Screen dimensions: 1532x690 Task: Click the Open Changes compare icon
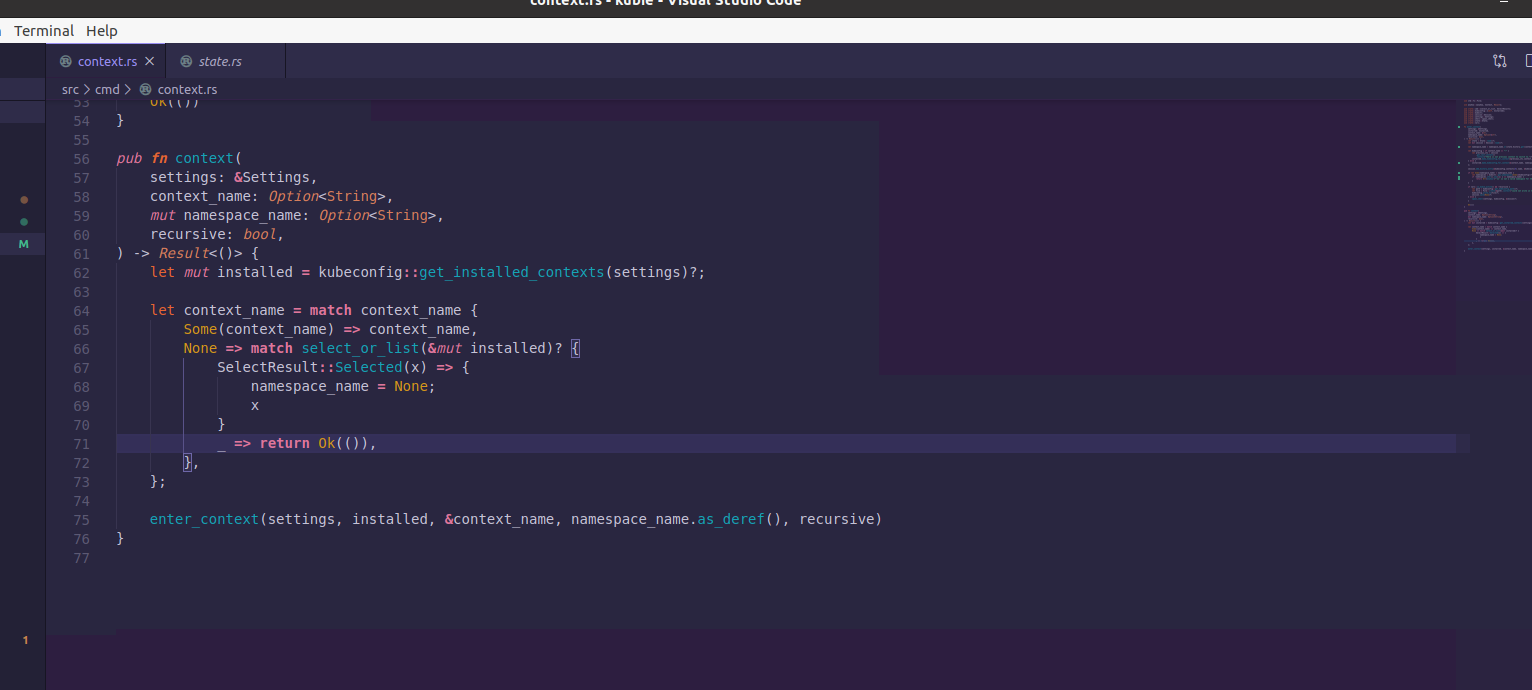[x=1500, y=61]
